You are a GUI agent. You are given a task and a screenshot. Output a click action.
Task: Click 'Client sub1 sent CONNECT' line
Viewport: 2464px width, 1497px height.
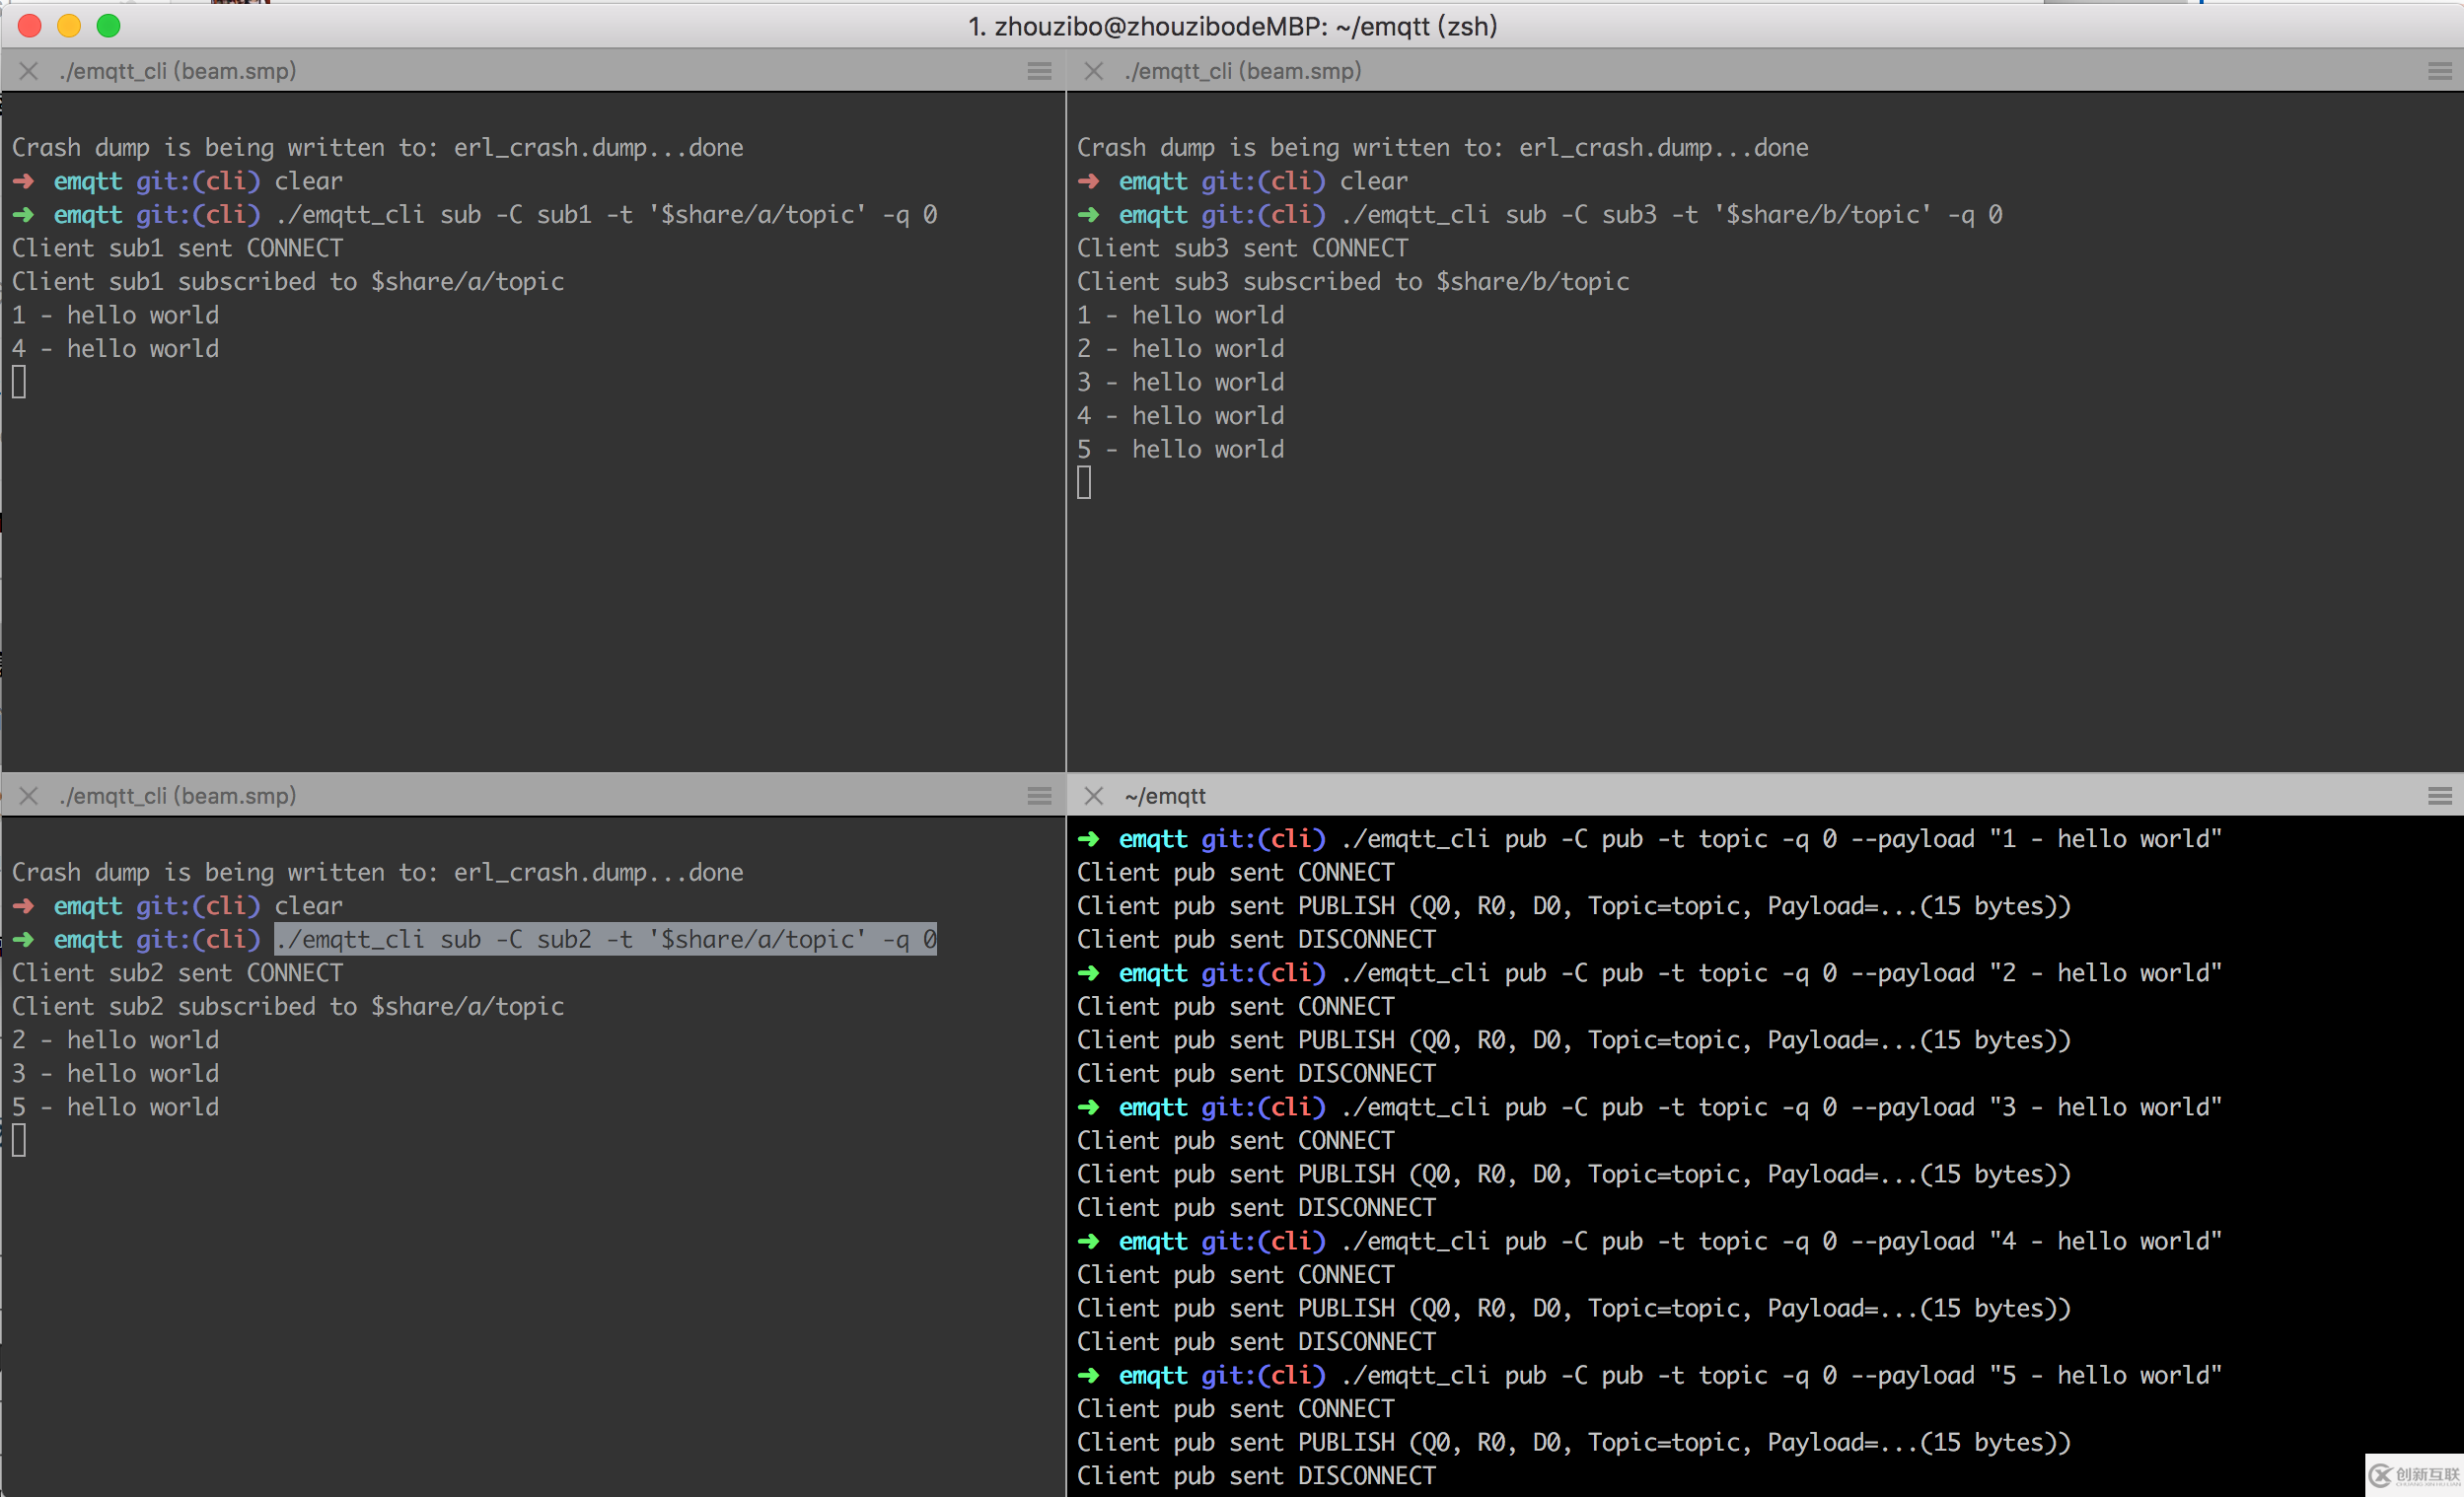tap(177, 248)
